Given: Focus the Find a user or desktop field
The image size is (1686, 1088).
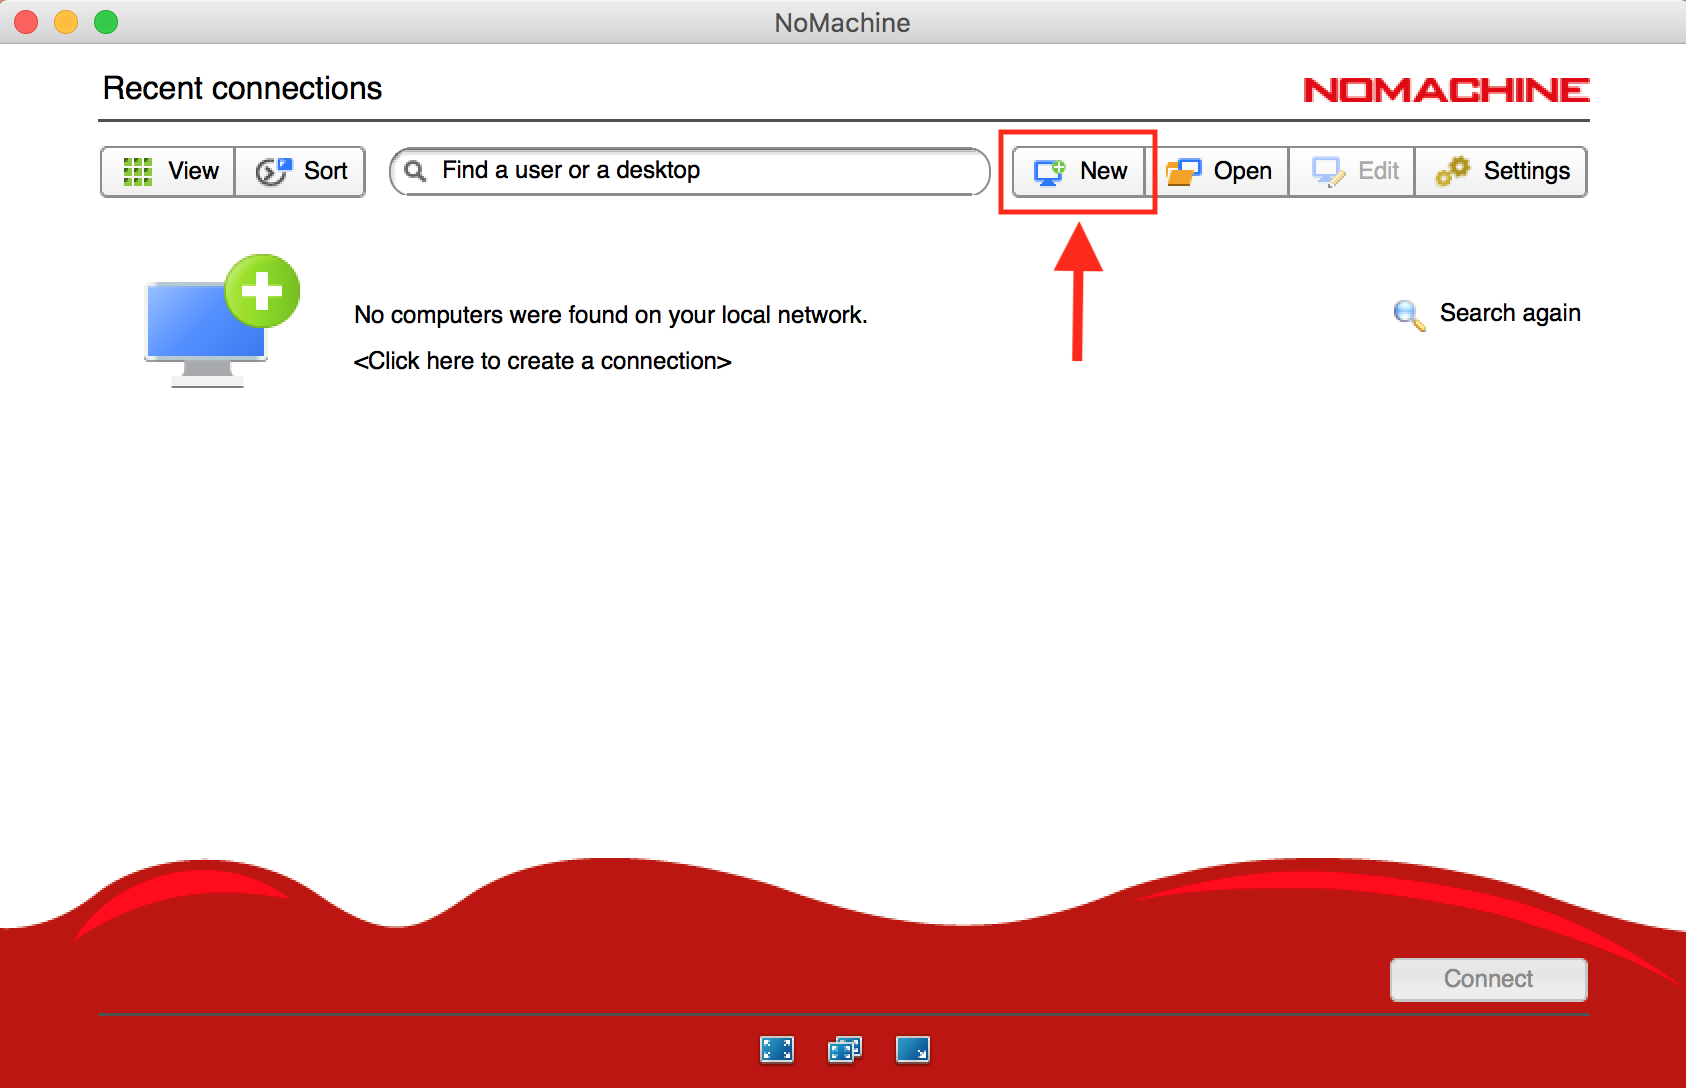Looking at the screenshot, I should pos(700,171).
